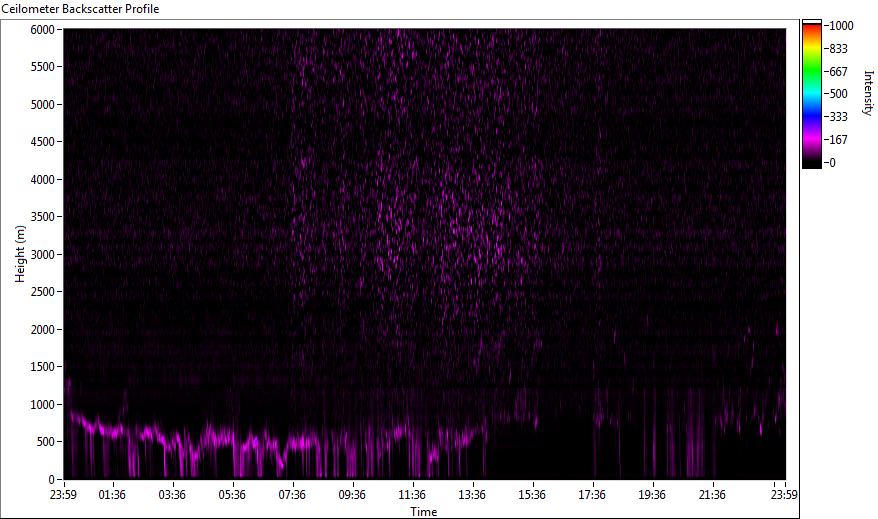The height and width of the screenshot is (519, 878).
Task: Click the Intensity color scale label
Action: point(867,95)
